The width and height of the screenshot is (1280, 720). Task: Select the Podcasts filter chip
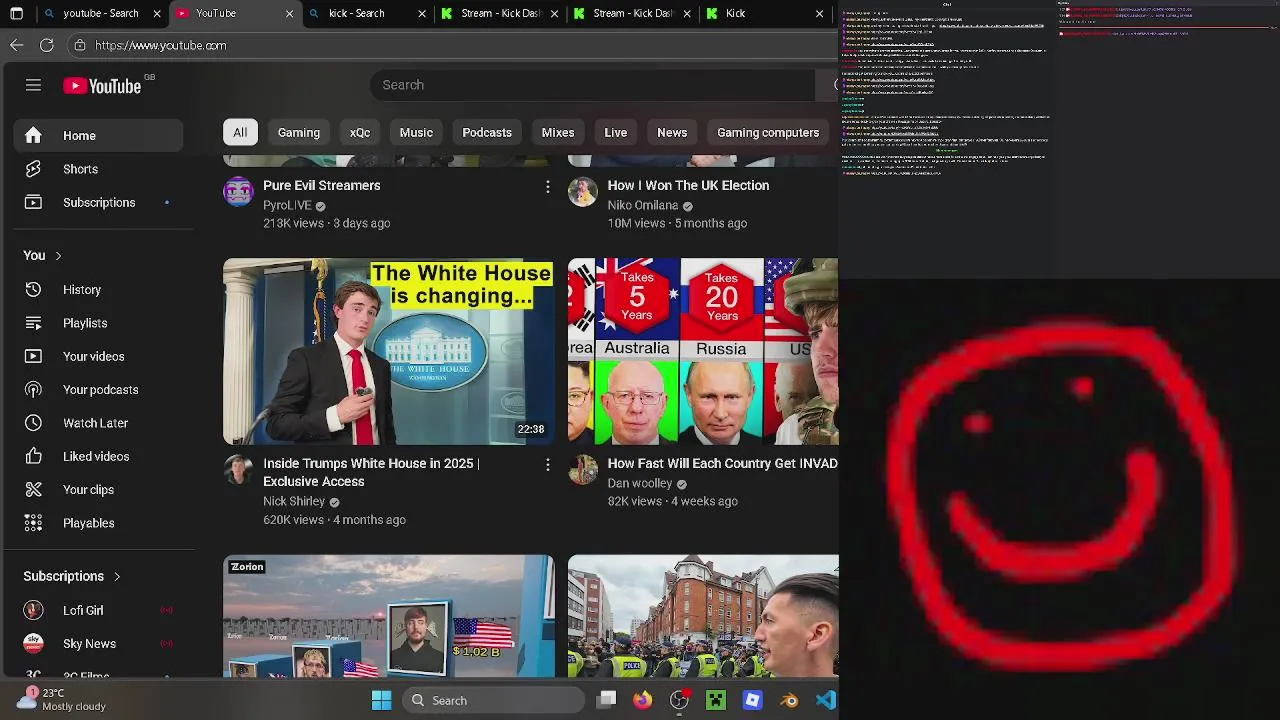coord(487,133)
